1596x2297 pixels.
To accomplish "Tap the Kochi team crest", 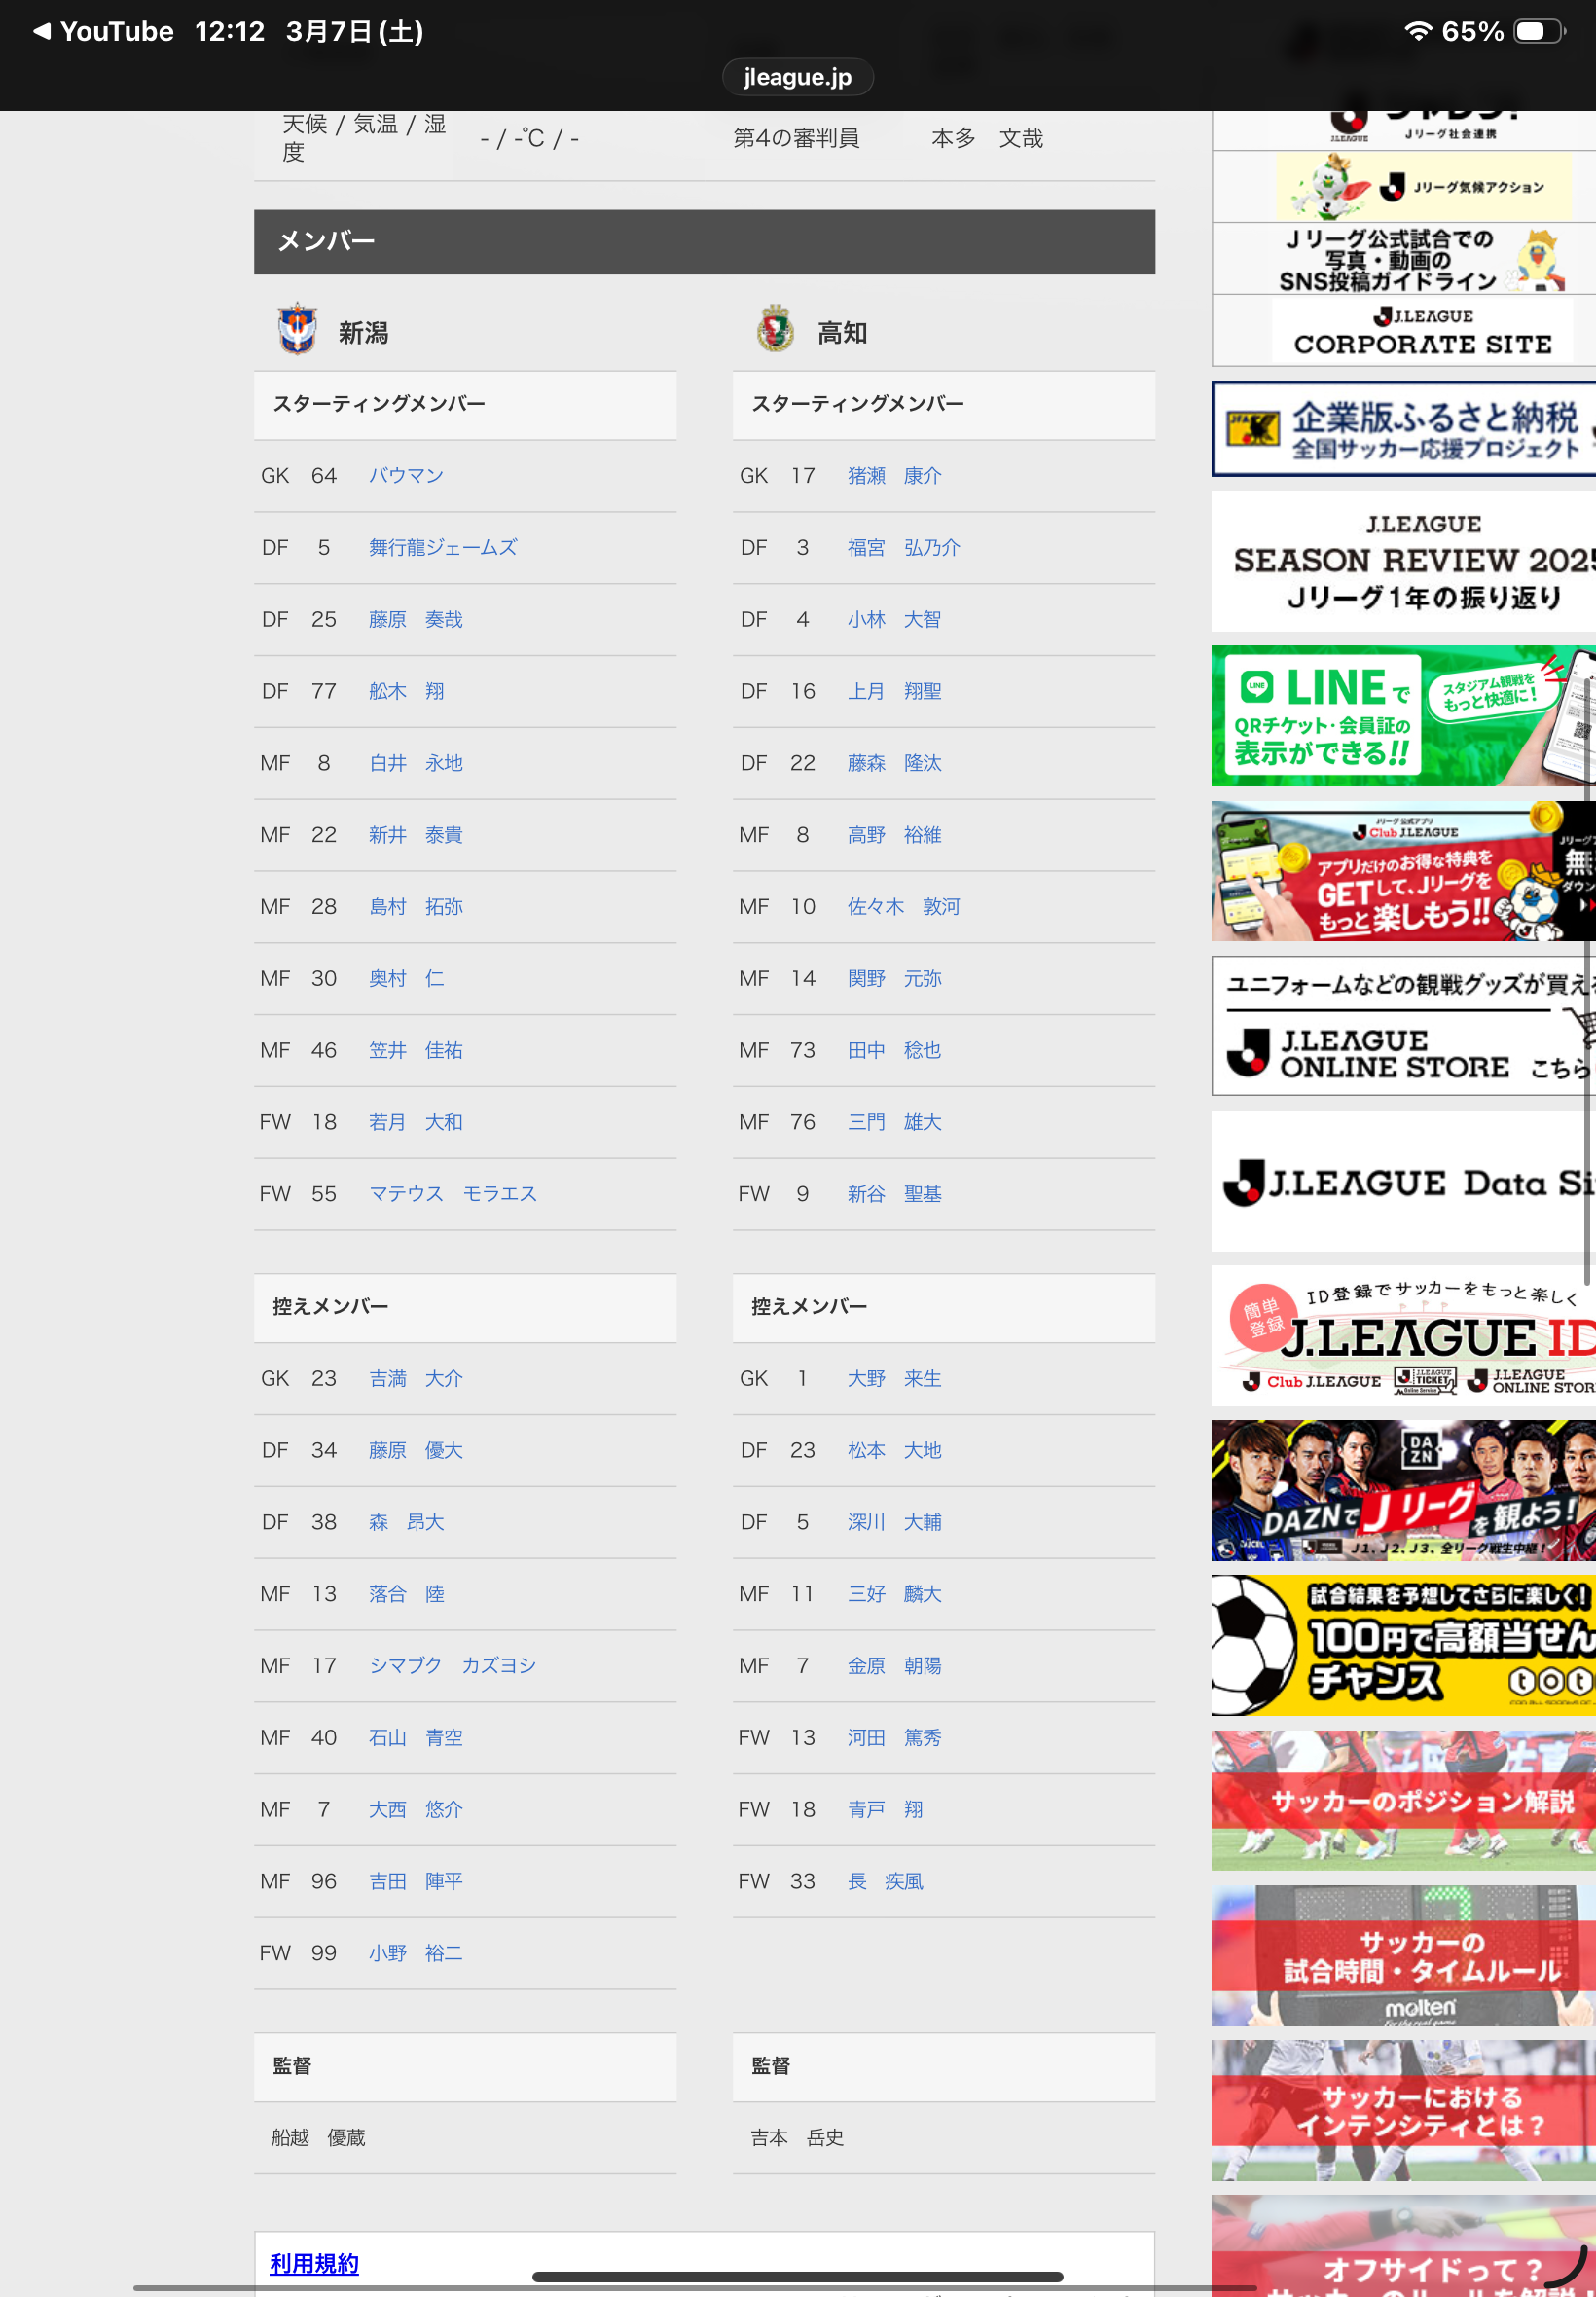I will [x=775, y=330].
